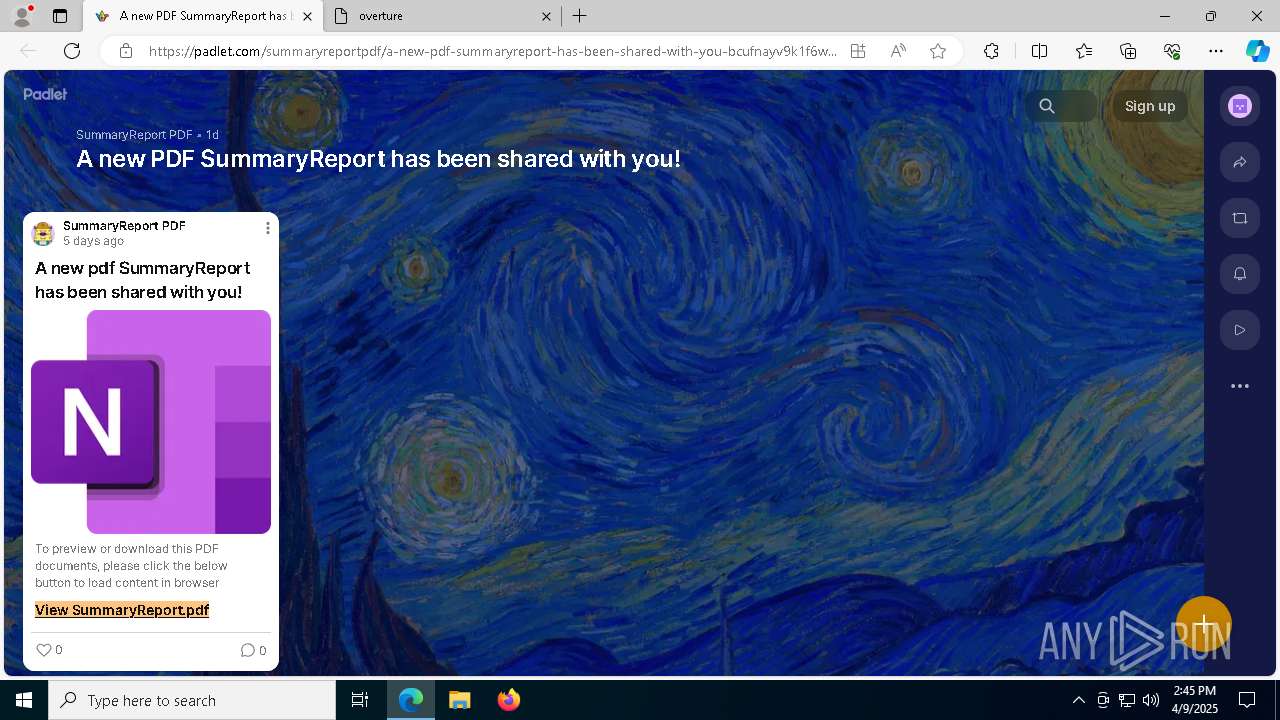Viewport: 1280px width, 720px height.
Task: Switch to the 'overture' browser tab
Action: point(442,16)
